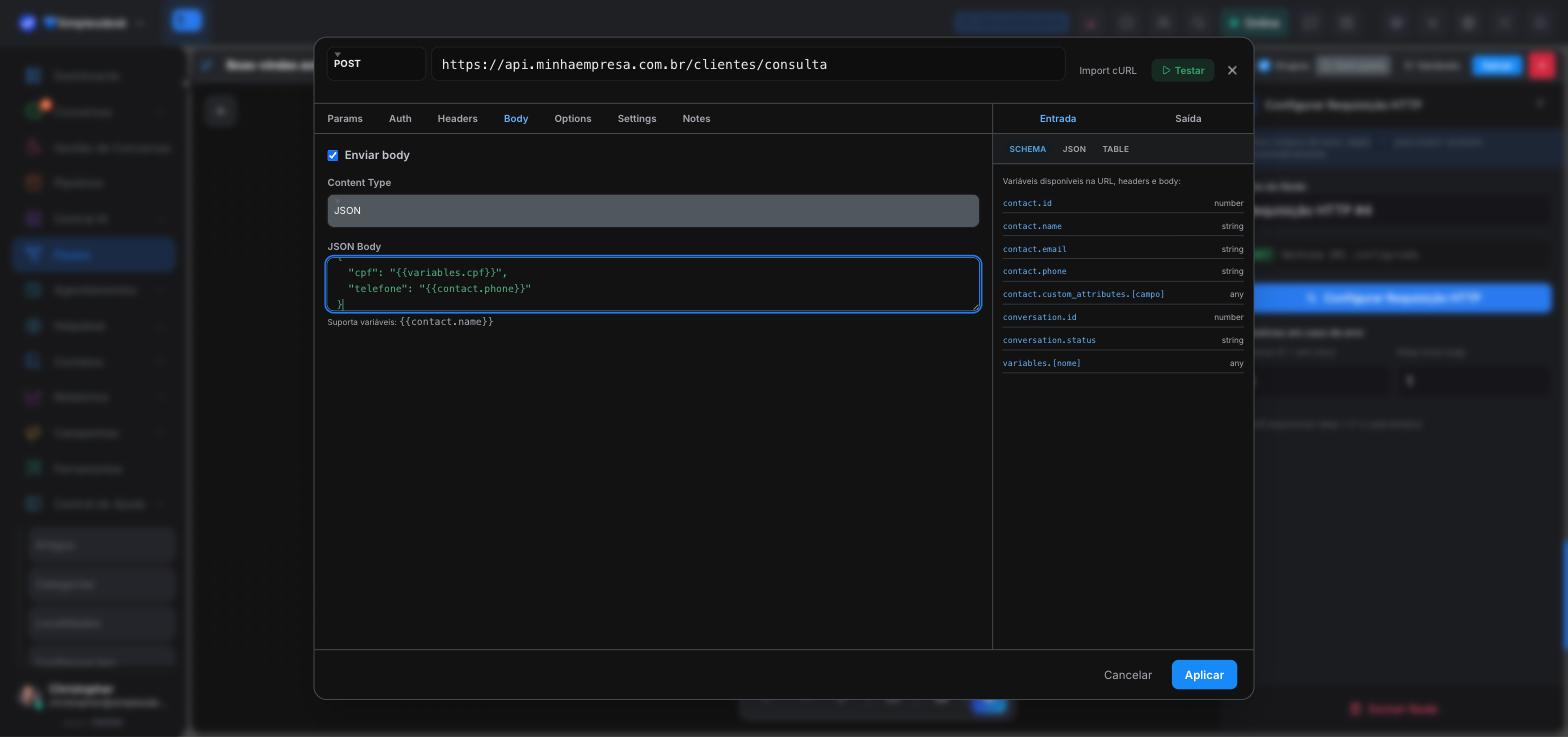This screenshot has height=737, width=1568.
Task: Click the contact.custom_attributes.[campo] variable
Action: click(x=1083, y=294)
